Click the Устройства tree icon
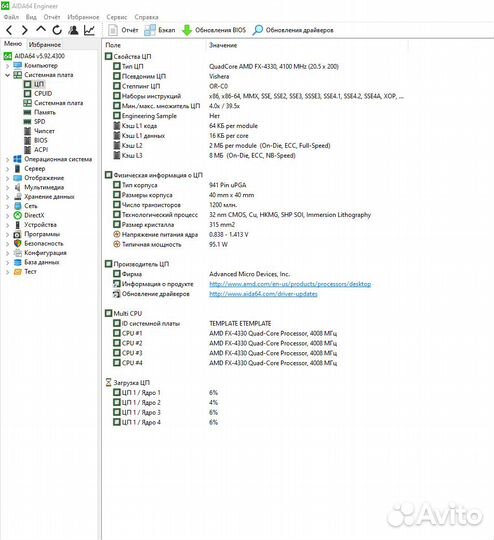This screenshot has height=540, width=494. tap(18, 225)
